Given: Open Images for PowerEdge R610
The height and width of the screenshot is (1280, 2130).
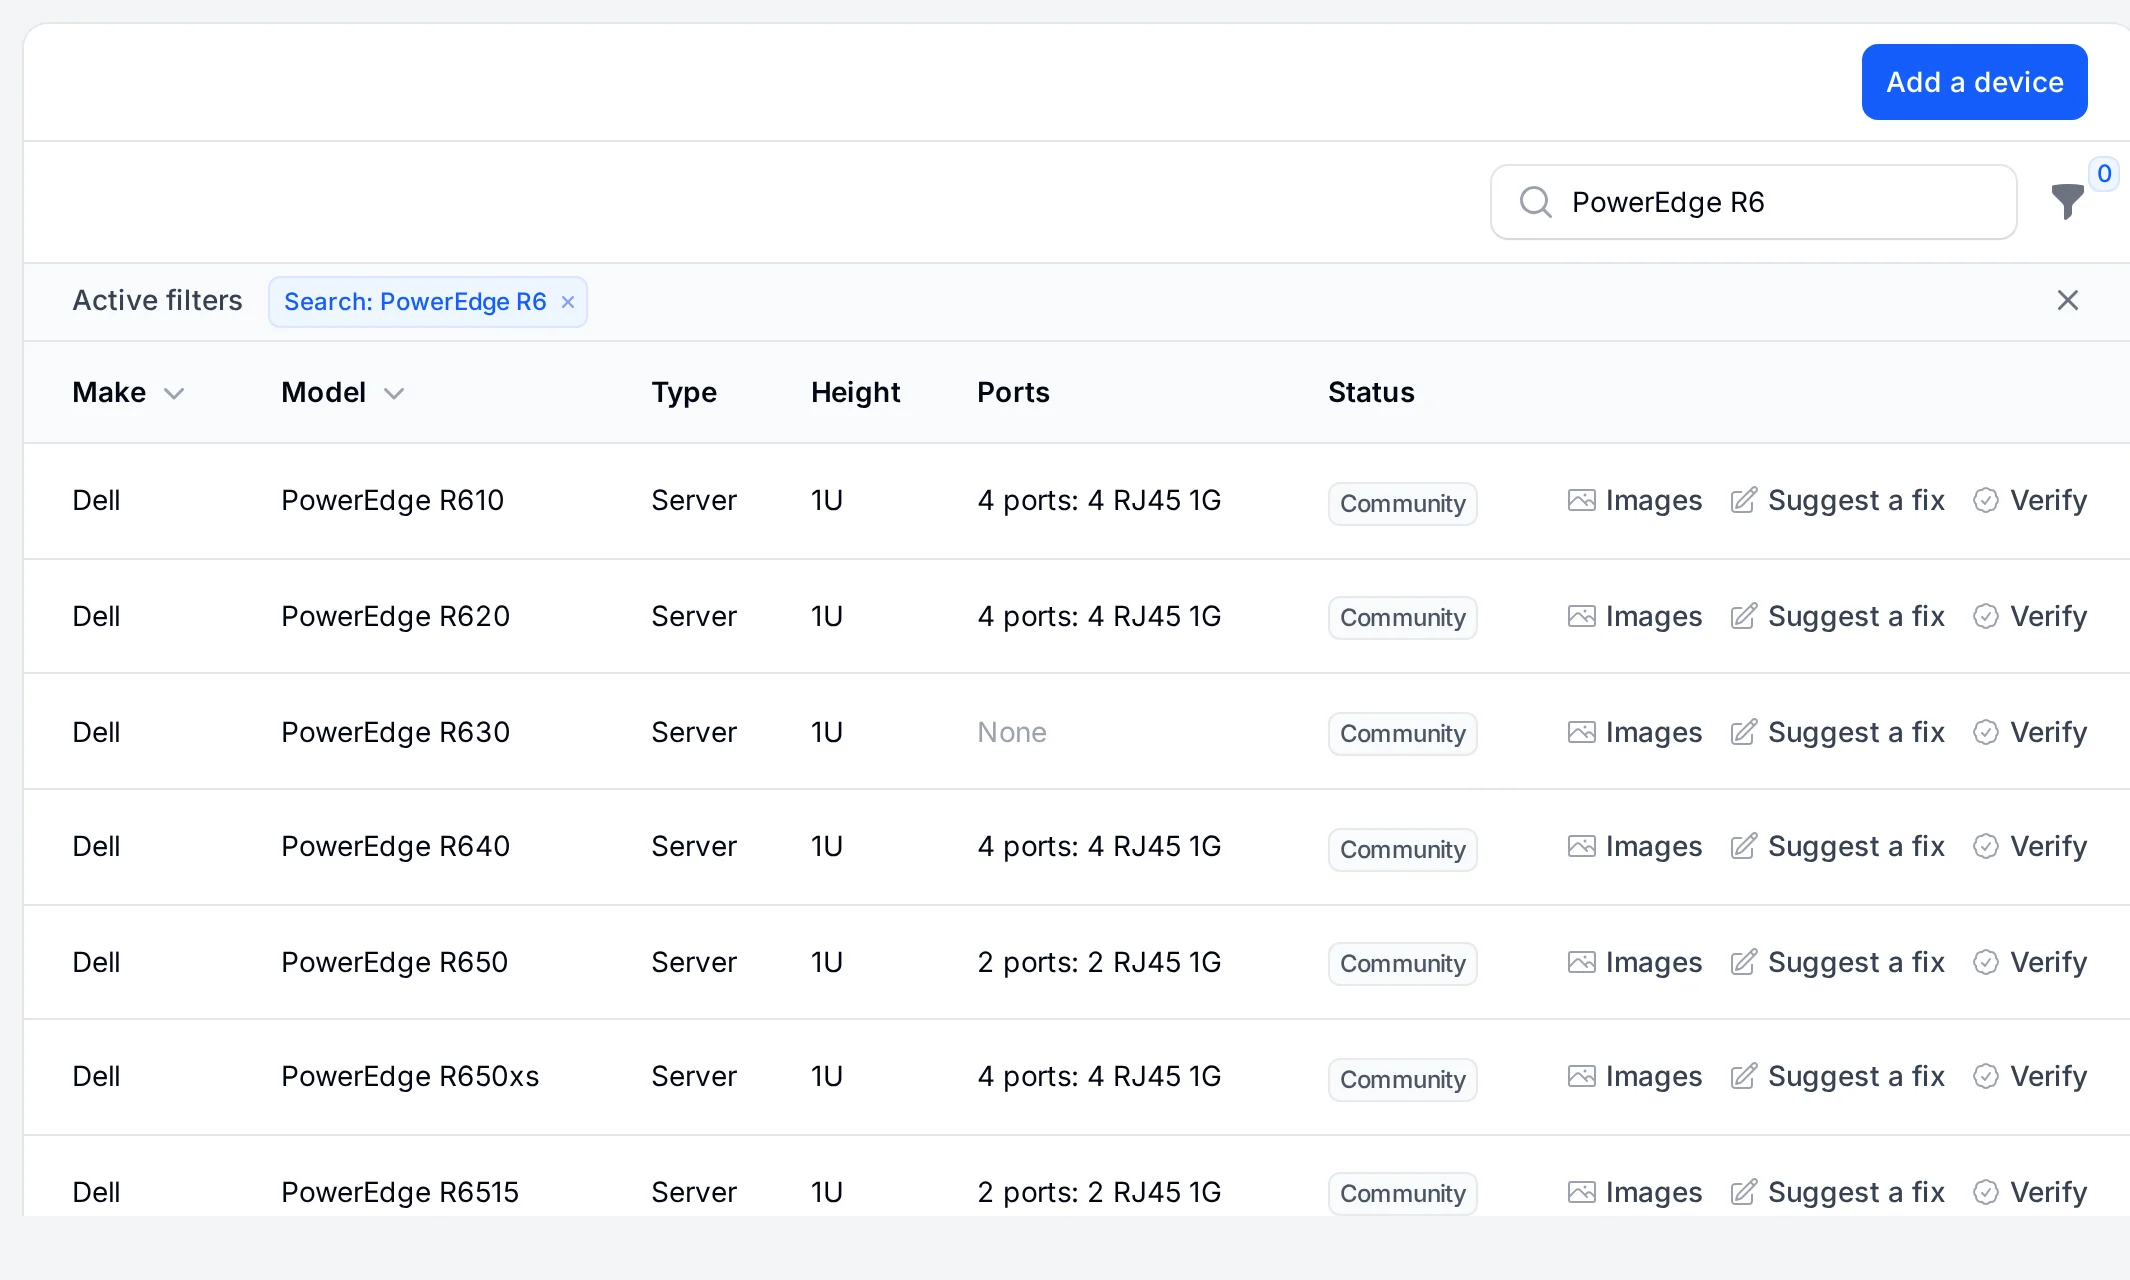Looking at the screenshot, I should [1635, 500].
